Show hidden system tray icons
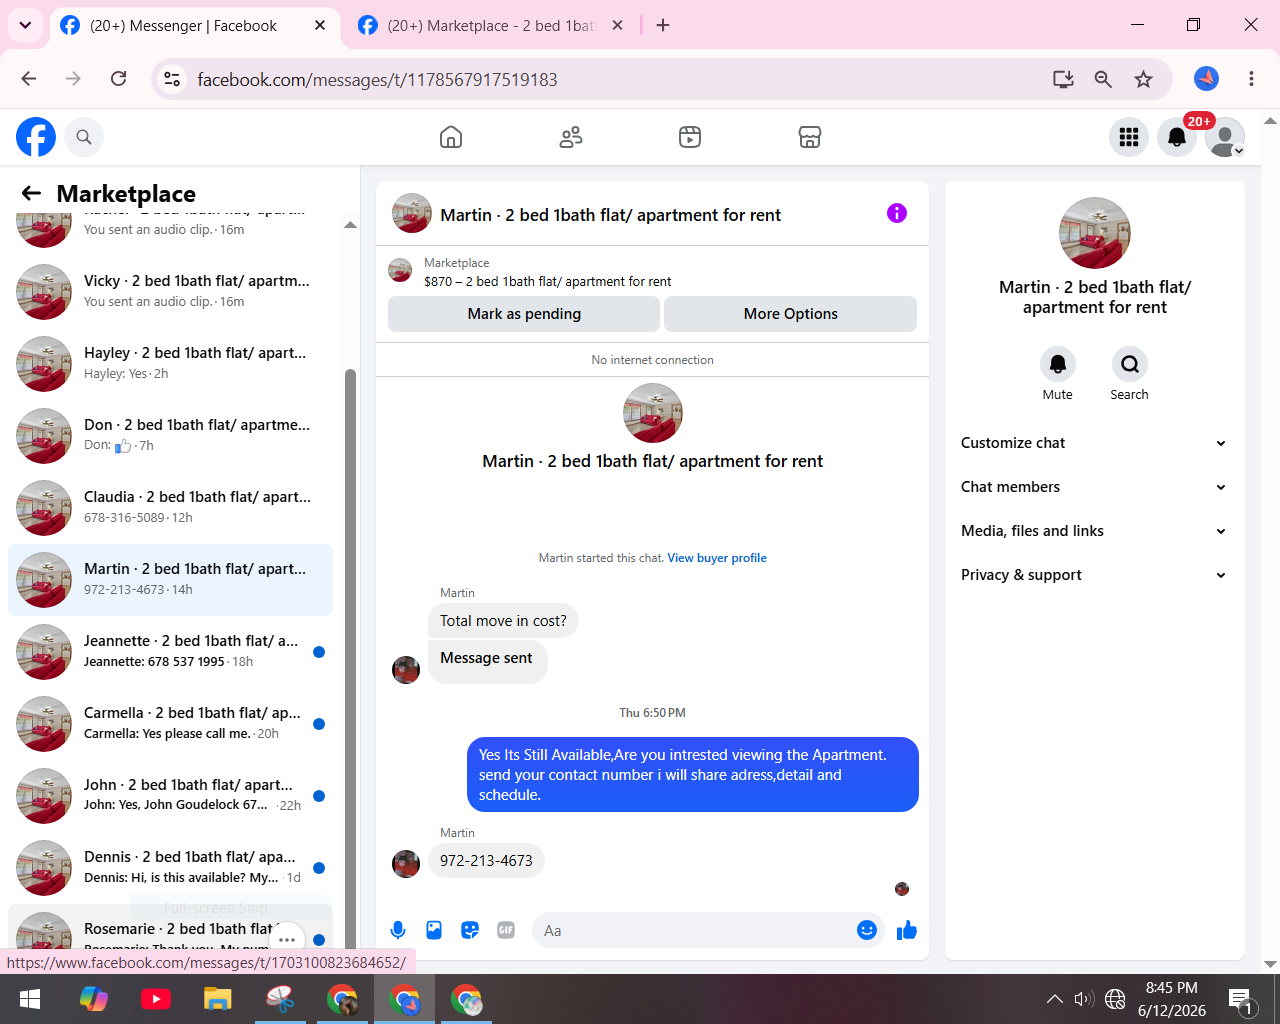The height and width of the screenshot is (1024, 1280). (1054, 999)
